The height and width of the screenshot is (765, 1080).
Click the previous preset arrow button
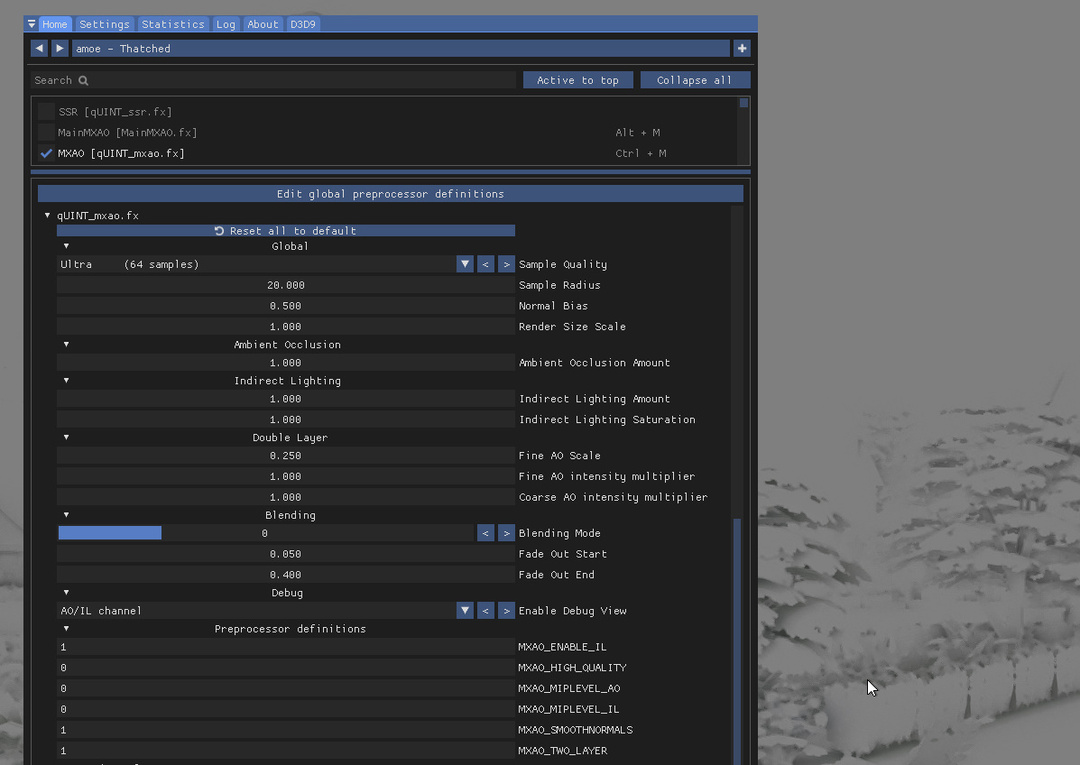tap(39, 48)
